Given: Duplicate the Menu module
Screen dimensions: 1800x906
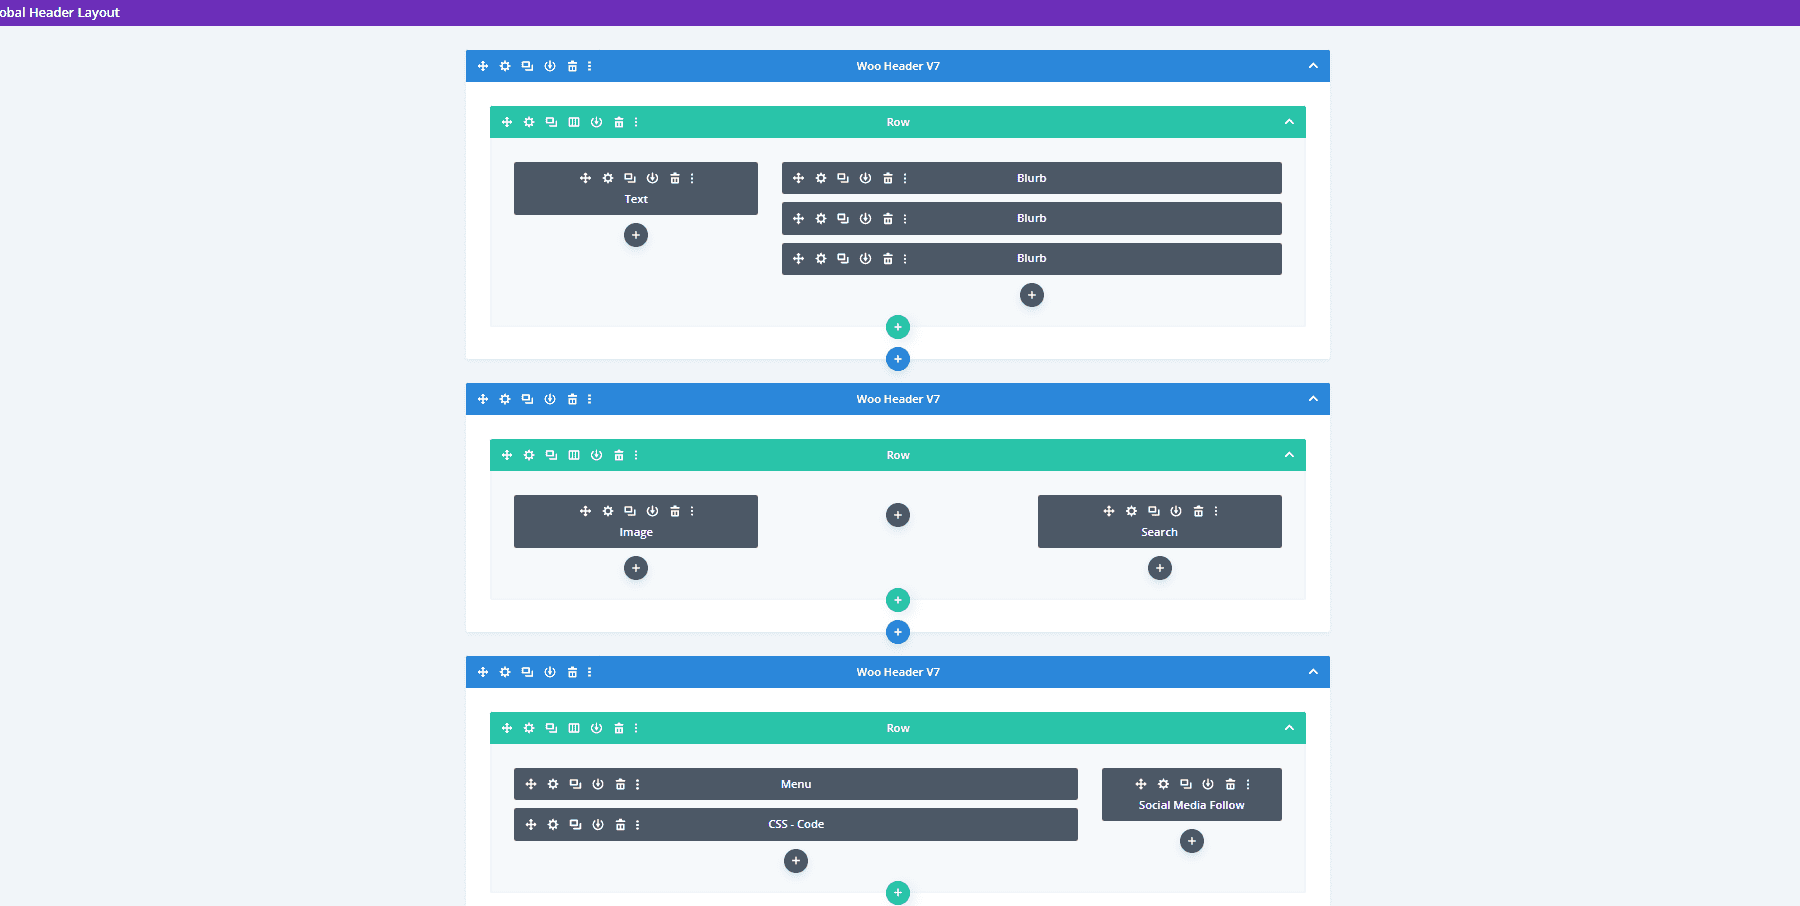Looking at the screenshot, I should click(575, 784).
